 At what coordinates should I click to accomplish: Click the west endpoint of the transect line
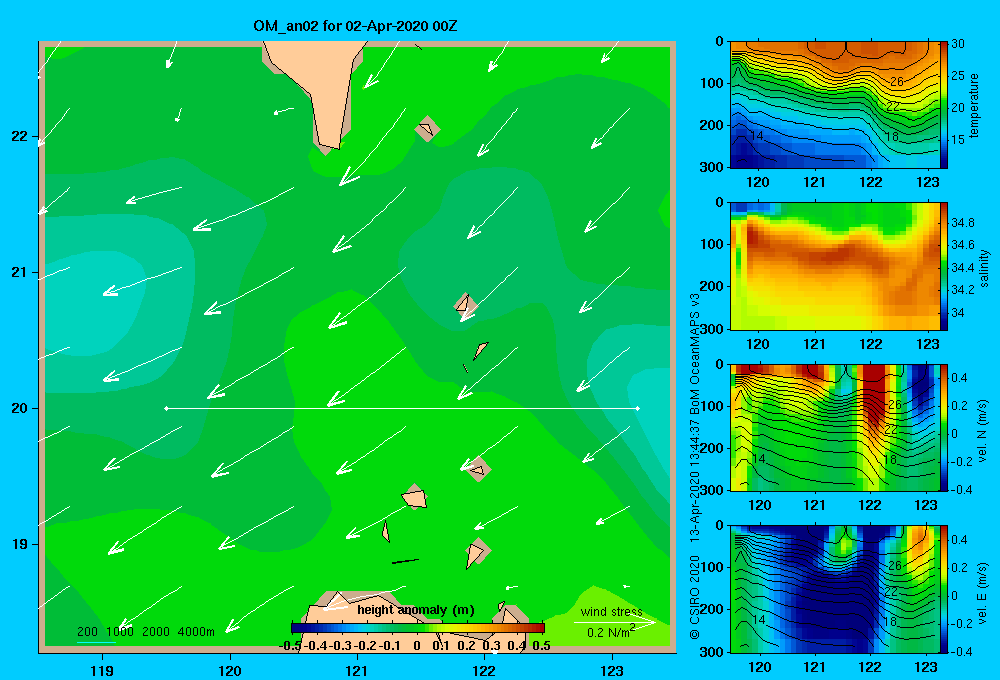(x=166, y=408)
